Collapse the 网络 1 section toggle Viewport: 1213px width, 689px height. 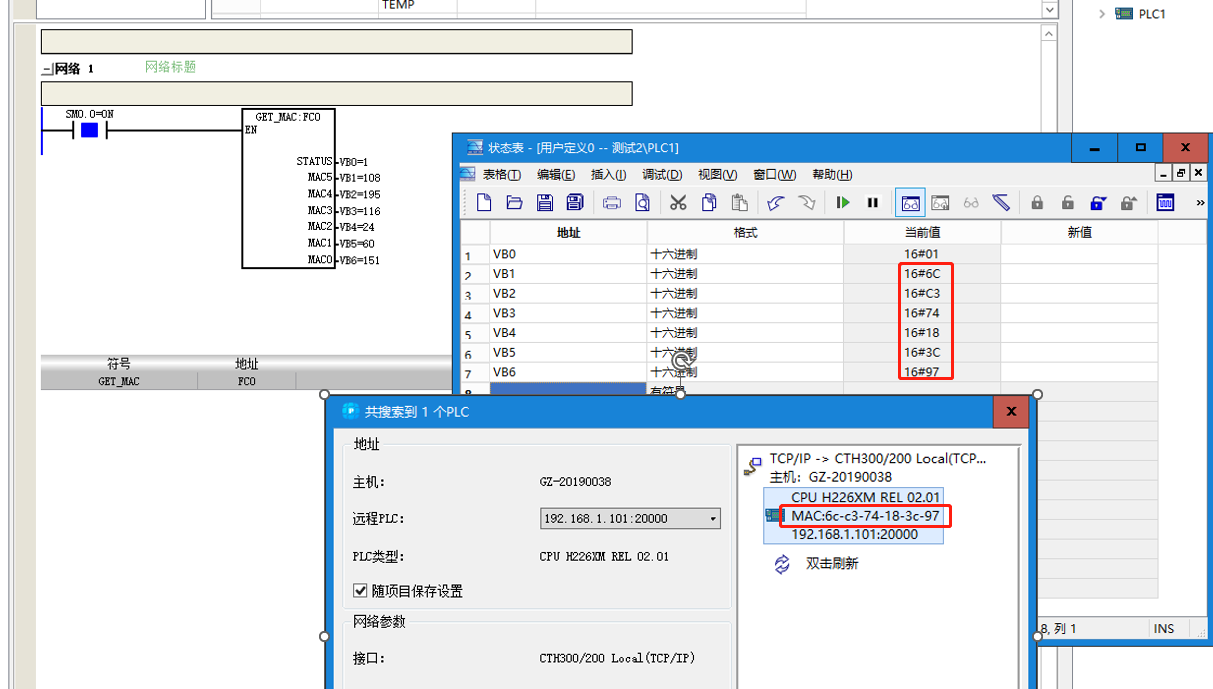(46, 69)
